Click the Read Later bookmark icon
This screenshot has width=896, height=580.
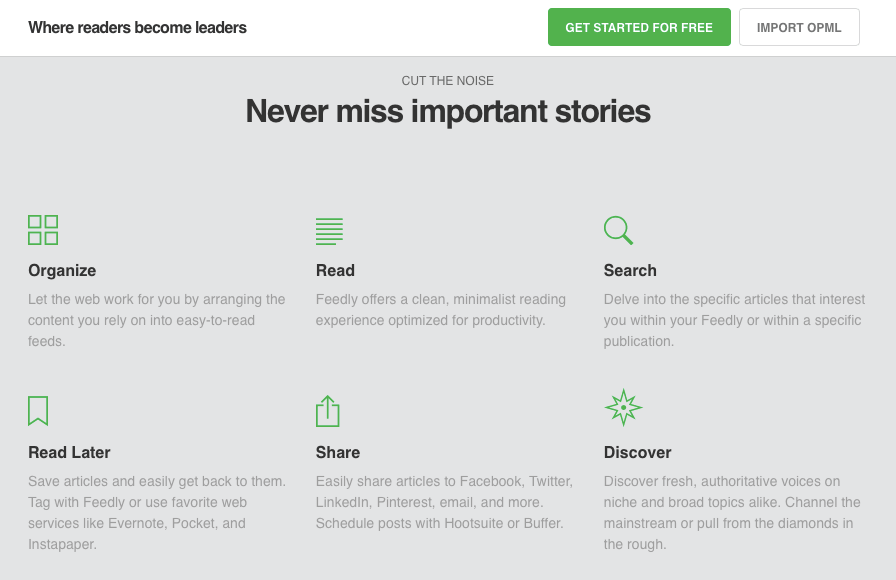coord(38,411)
